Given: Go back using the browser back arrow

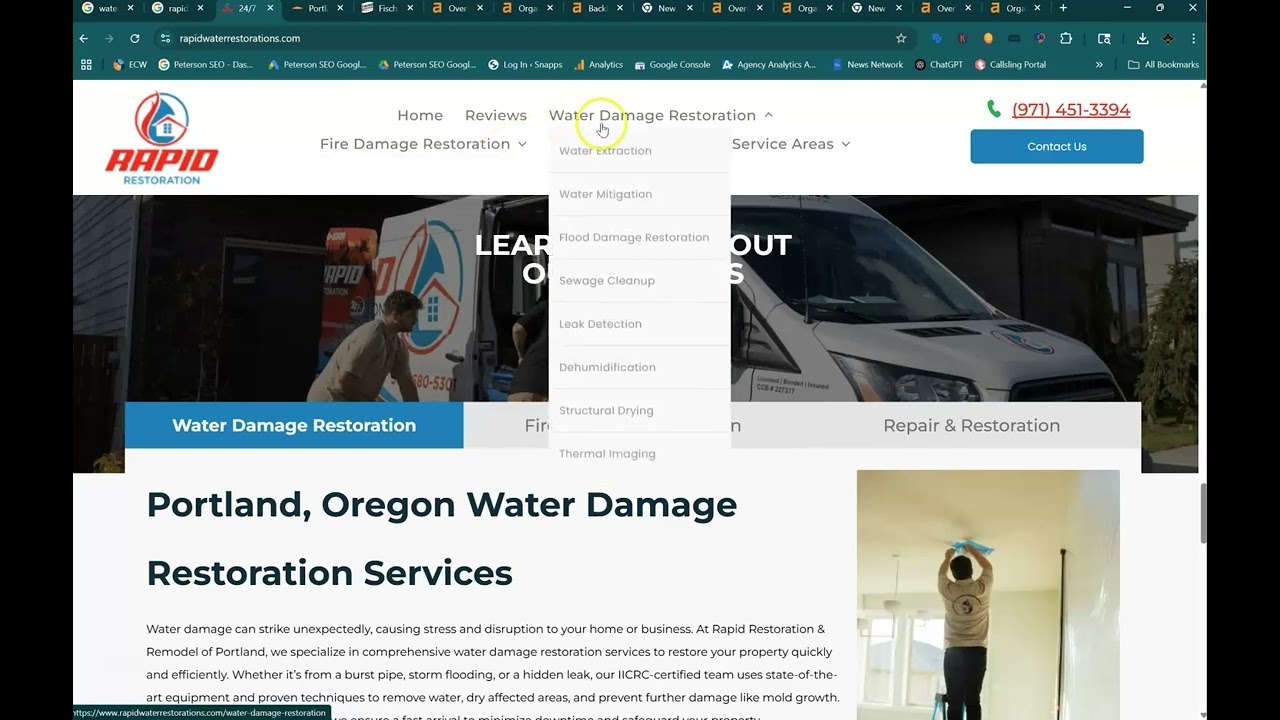Looking at the screenshot, I should [84, 38].
